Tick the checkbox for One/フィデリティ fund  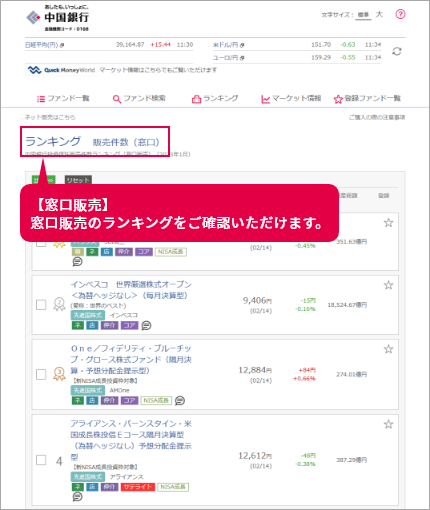tap(41, 374)
